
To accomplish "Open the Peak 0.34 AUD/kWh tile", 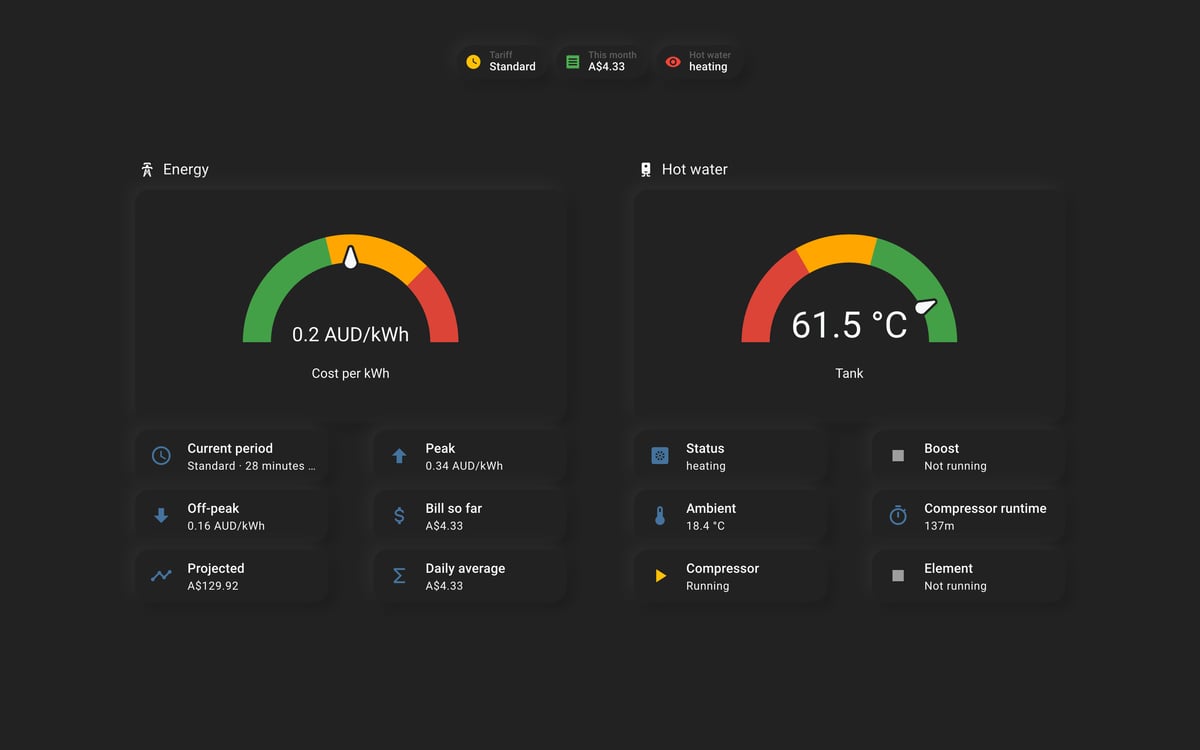I will [x=470, y=456].
